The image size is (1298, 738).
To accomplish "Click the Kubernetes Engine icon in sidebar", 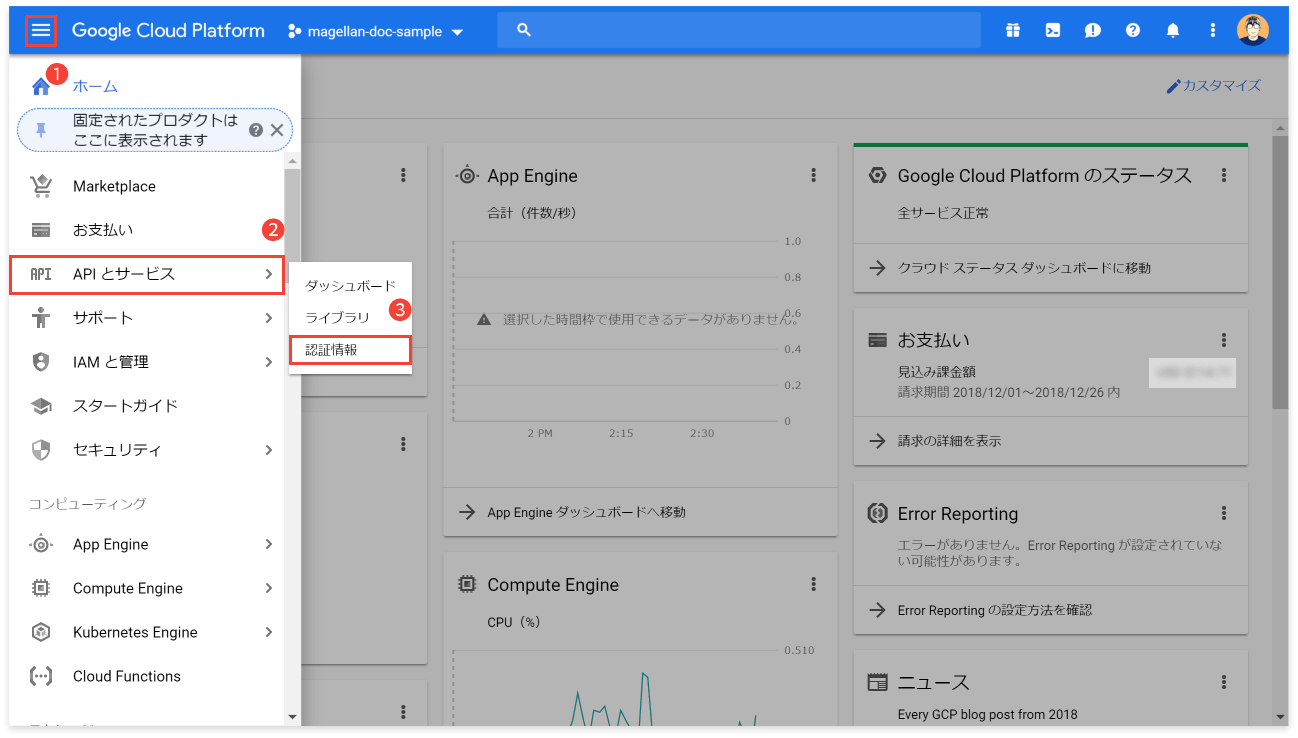I will [x=41, y=632].
